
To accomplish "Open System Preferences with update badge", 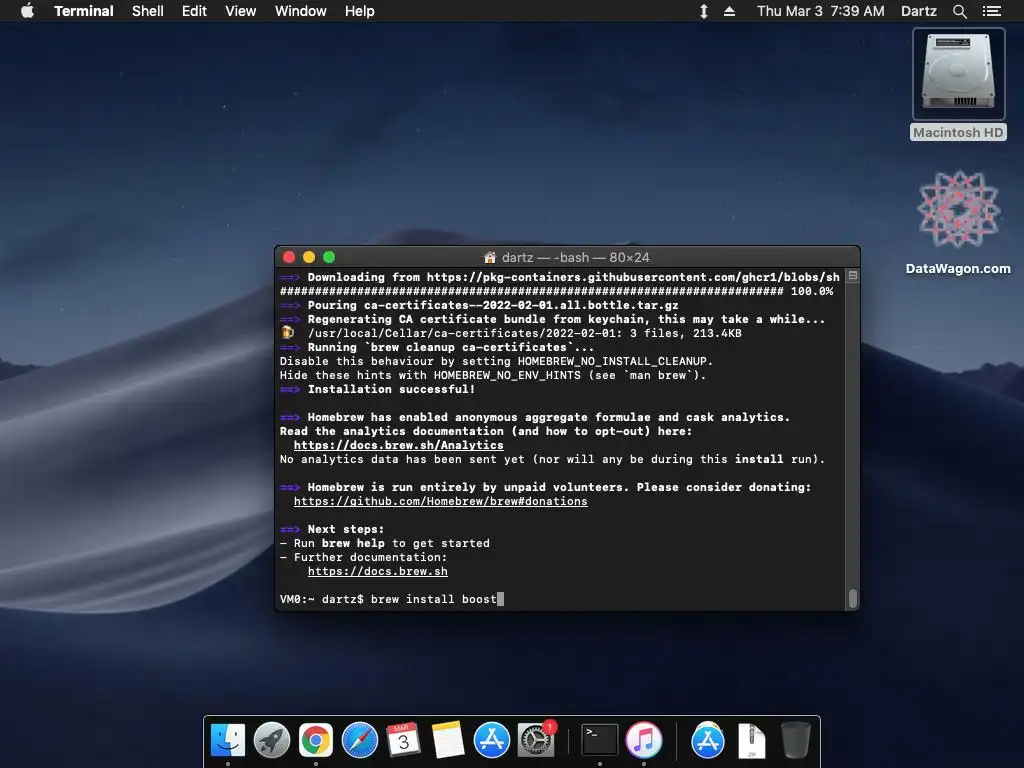I will click(536, 740).
